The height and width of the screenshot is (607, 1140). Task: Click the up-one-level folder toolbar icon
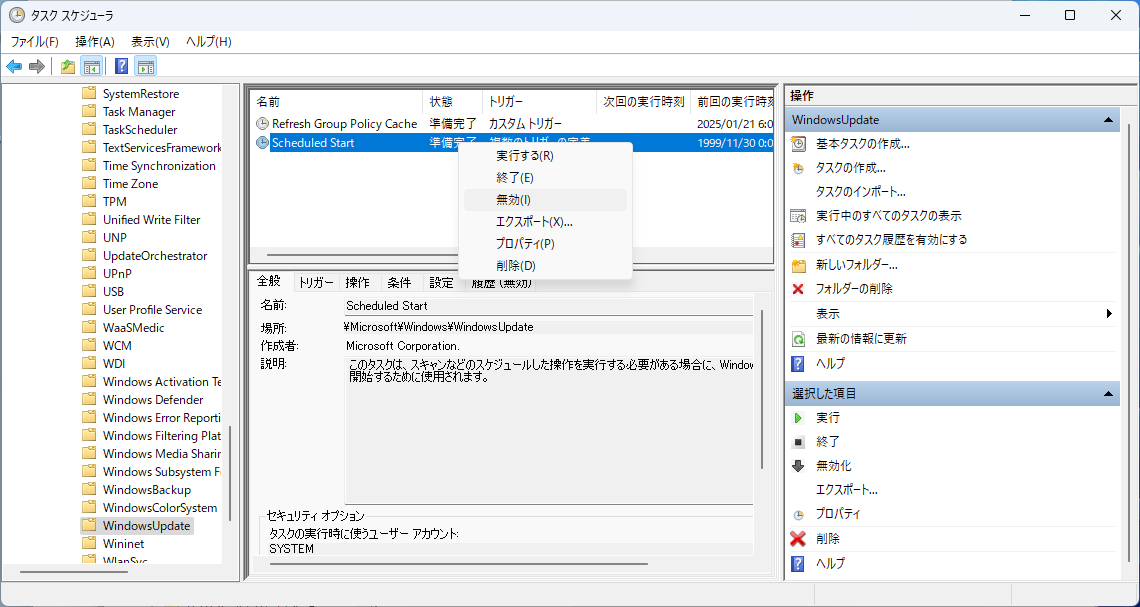pyautogui.click(x=67, y=67)
